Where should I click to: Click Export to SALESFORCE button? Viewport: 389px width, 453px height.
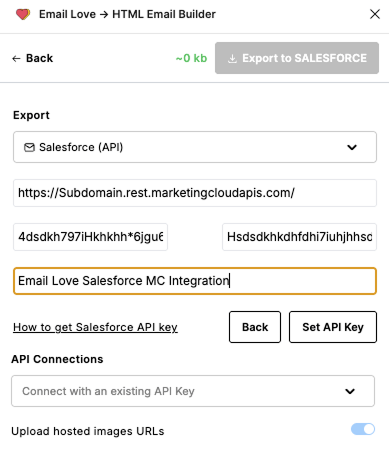coord(297,58)
